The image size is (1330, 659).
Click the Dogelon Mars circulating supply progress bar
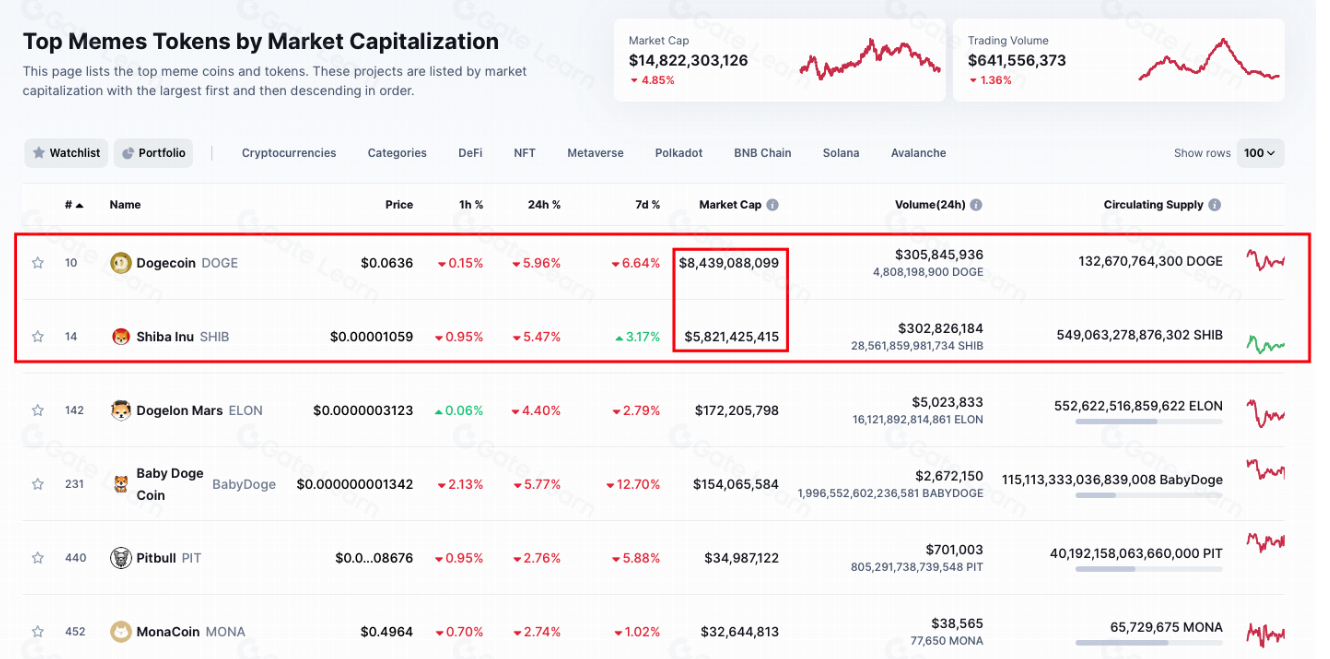point(1148,422)
